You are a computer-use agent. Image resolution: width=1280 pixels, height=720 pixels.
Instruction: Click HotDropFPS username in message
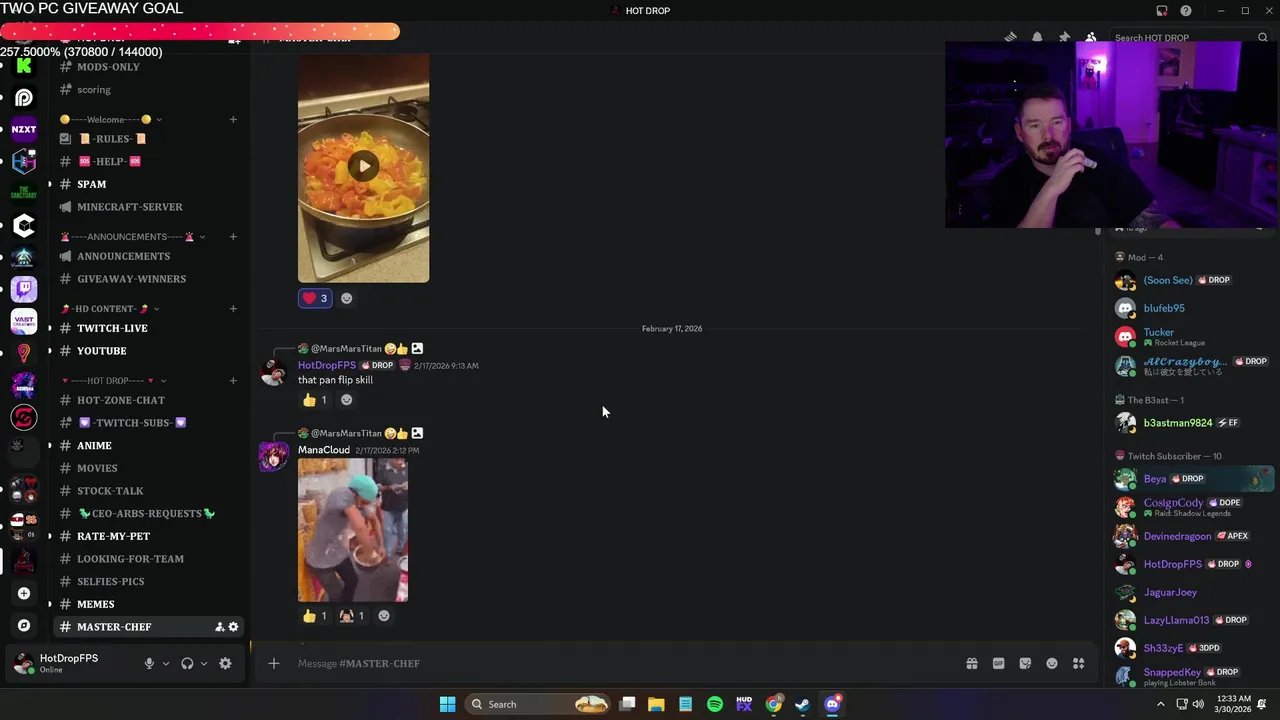[x=327, y=366]
